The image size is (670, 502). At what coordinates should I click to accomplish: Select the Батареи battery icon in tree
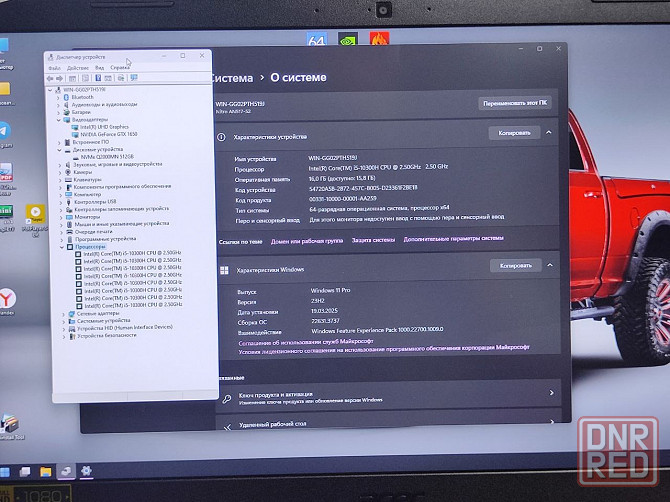[67, 112]
